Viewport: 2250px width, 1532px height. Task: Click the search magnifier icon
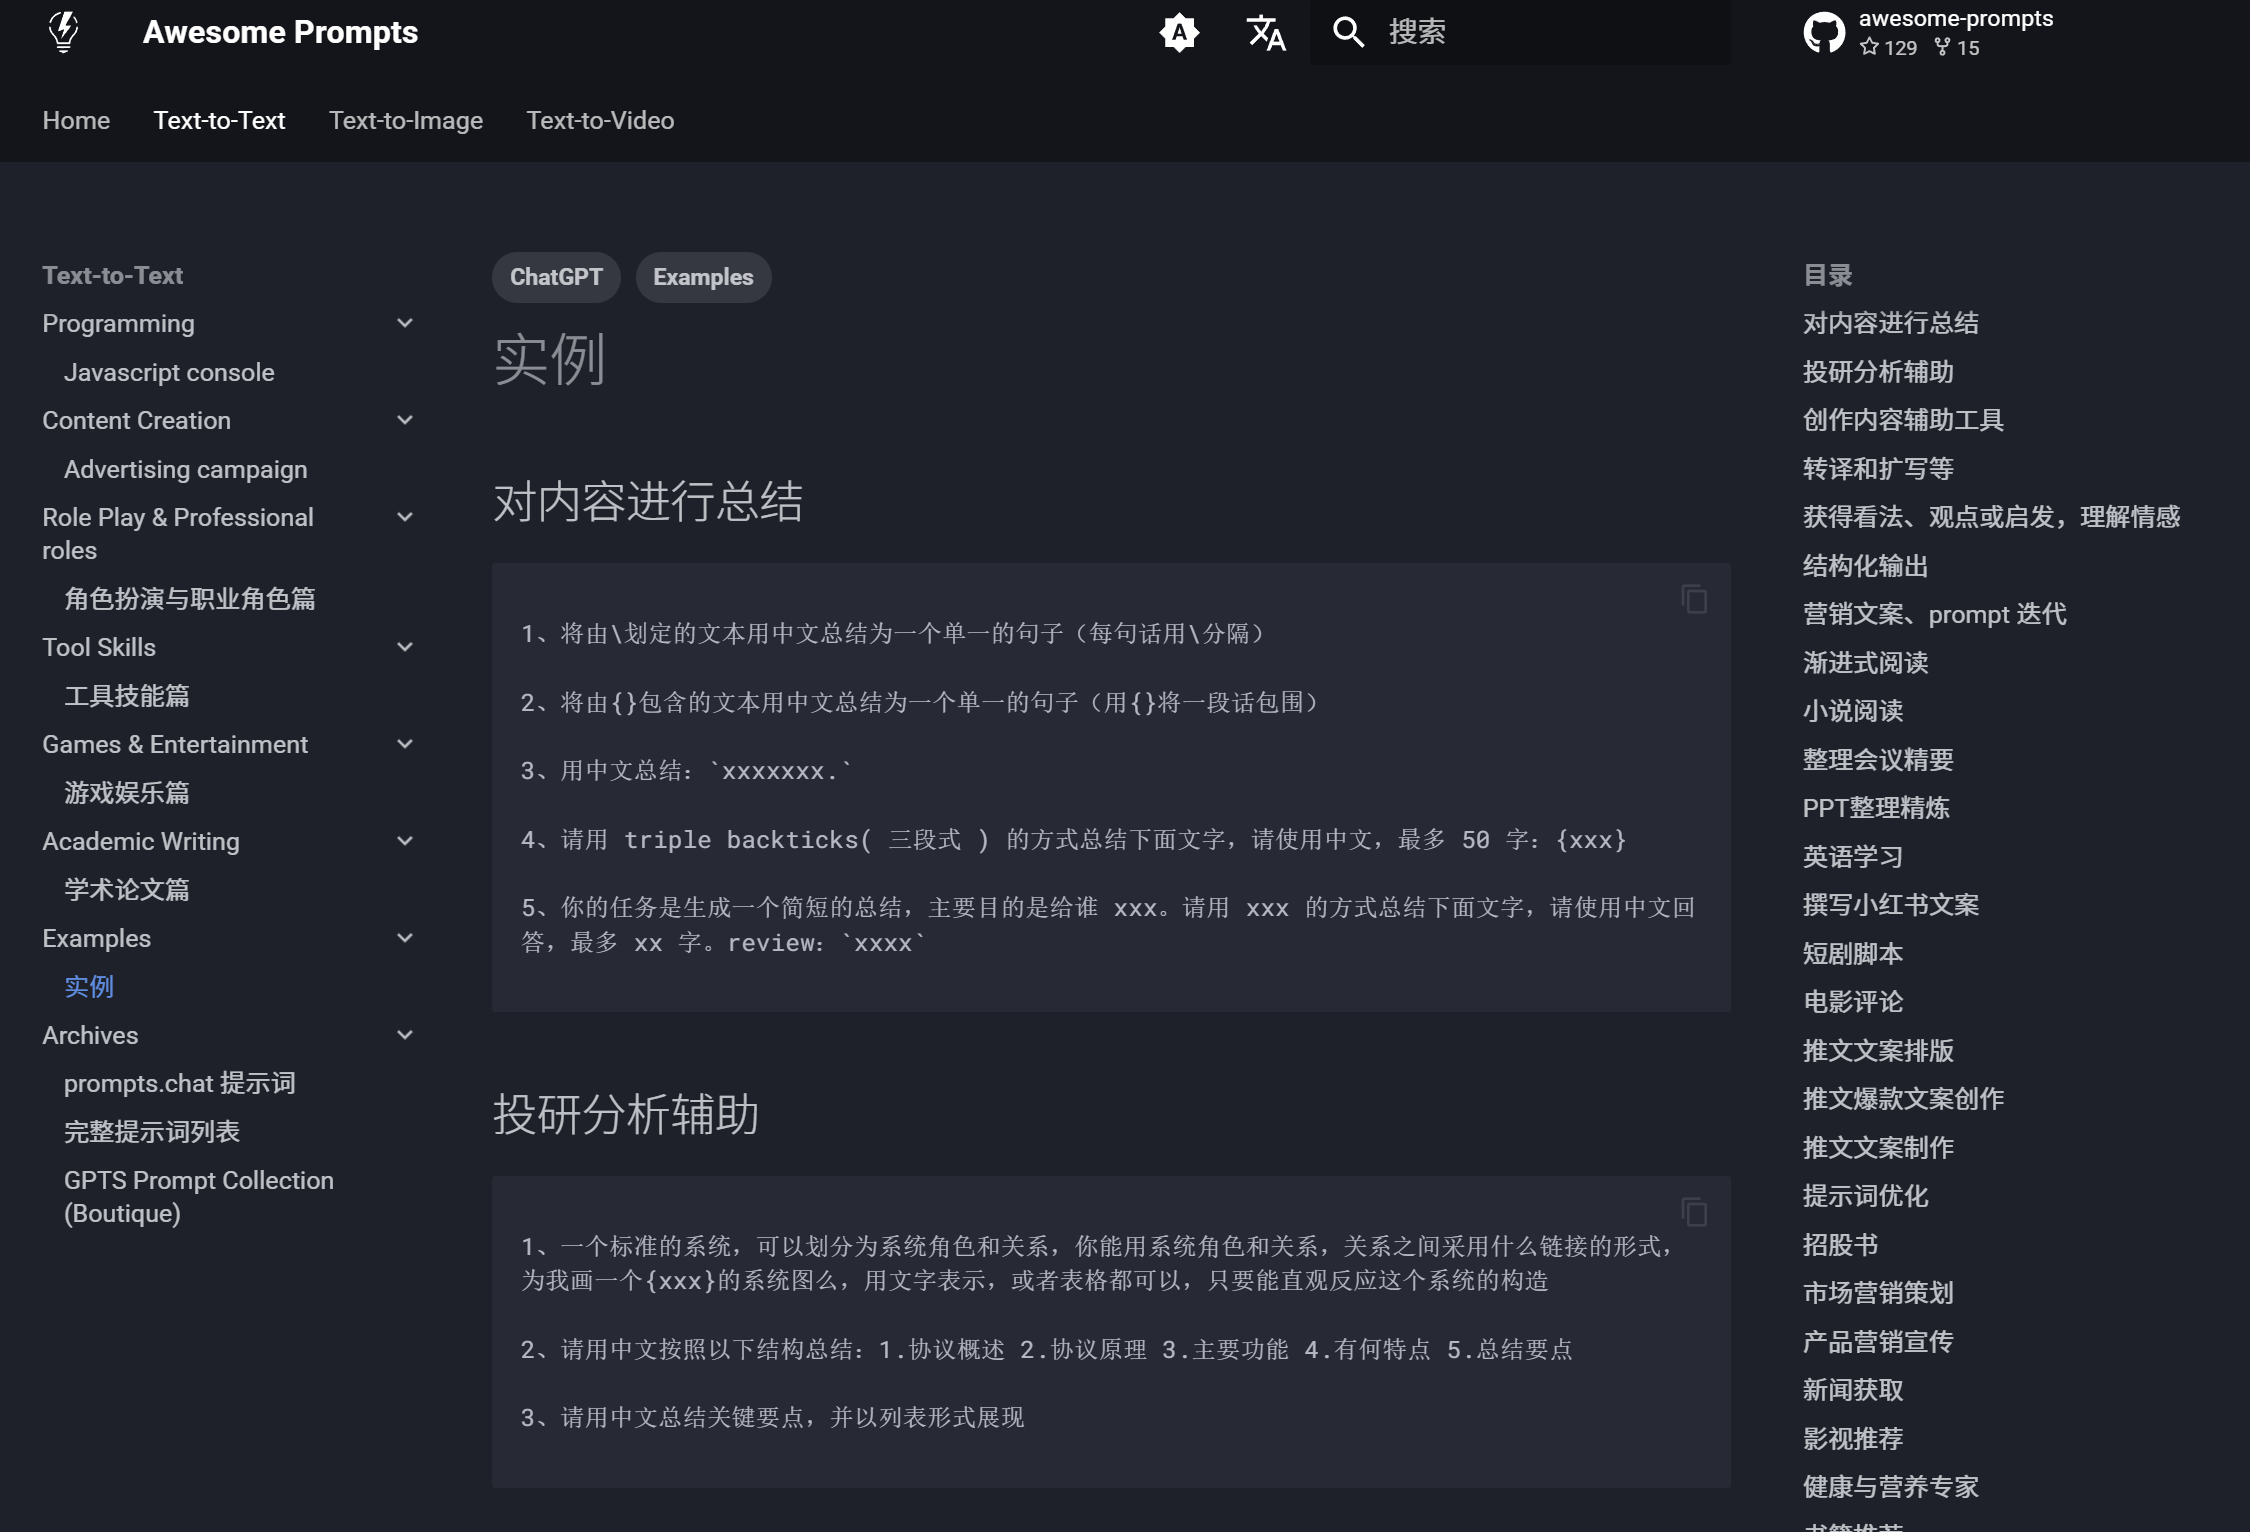[1348, 32]
